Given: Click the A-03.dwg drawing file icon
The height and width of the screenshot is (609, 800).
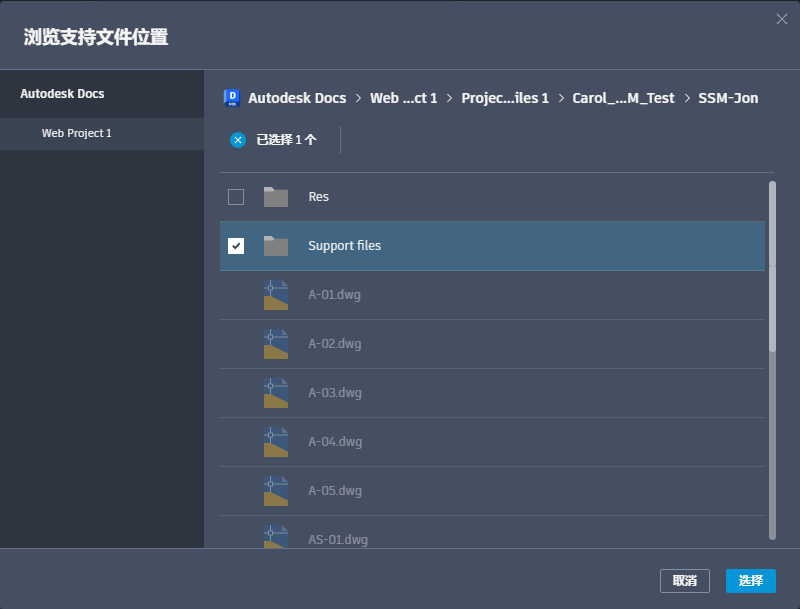Looking at the screenshot, I should point(276,393).
